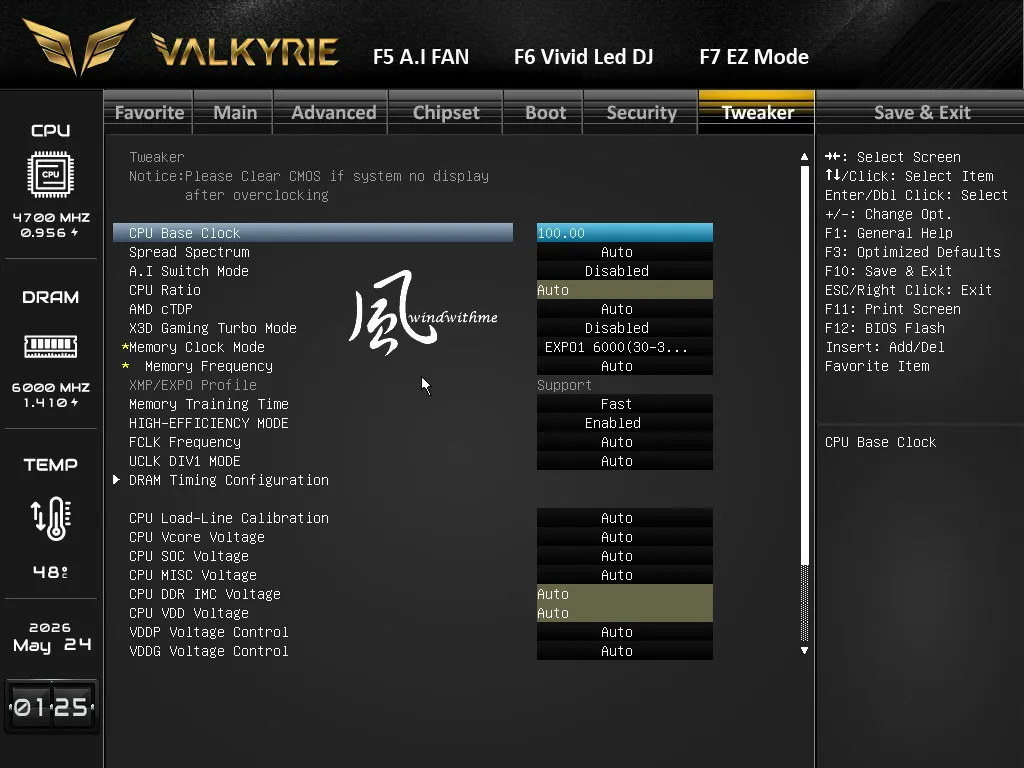Open VDDP Voltage Control Auto dropdown
Viewport: 1024px width, 768px height.
(624, 632)
